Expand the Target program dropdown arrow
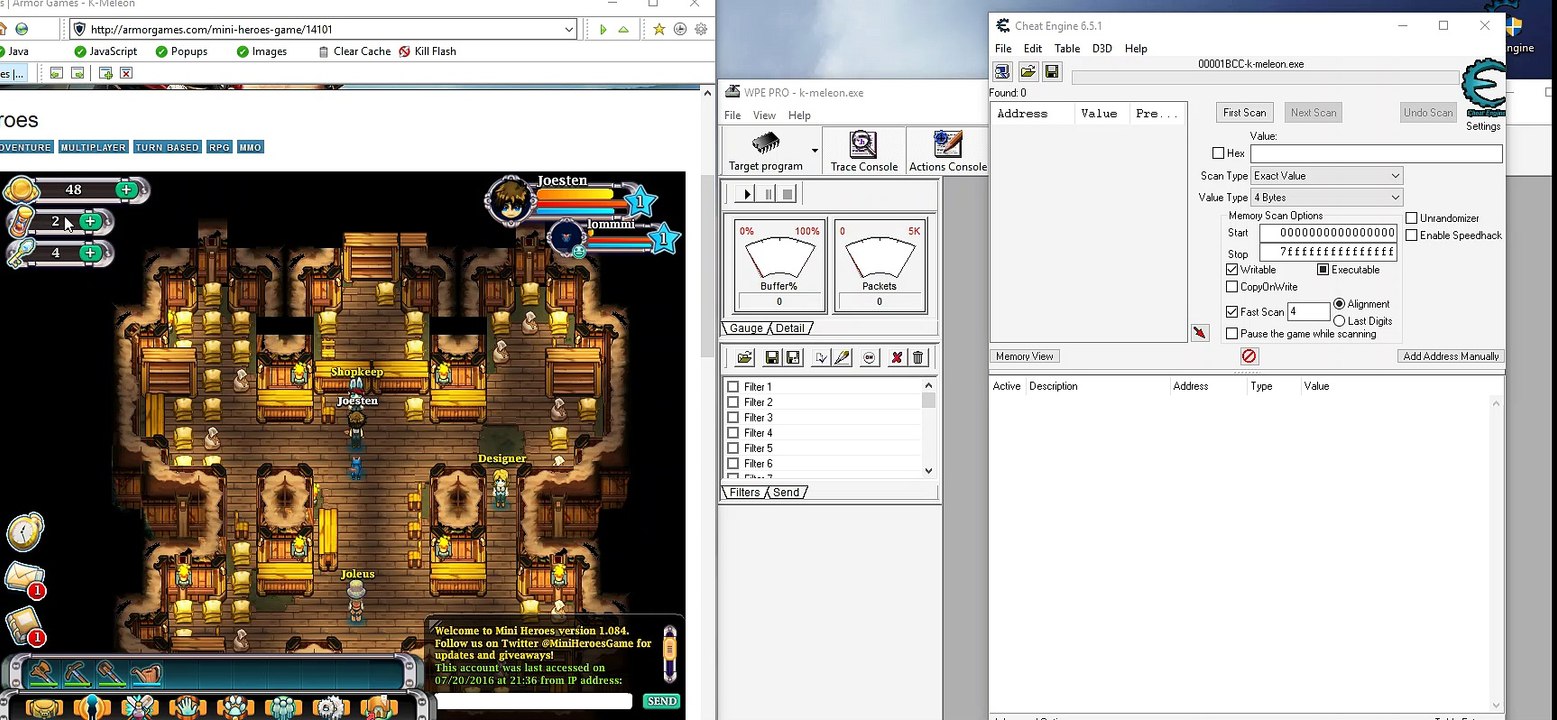Image resolution: width=1557 pixels, height=720 pixels. (x=815, y=151)
